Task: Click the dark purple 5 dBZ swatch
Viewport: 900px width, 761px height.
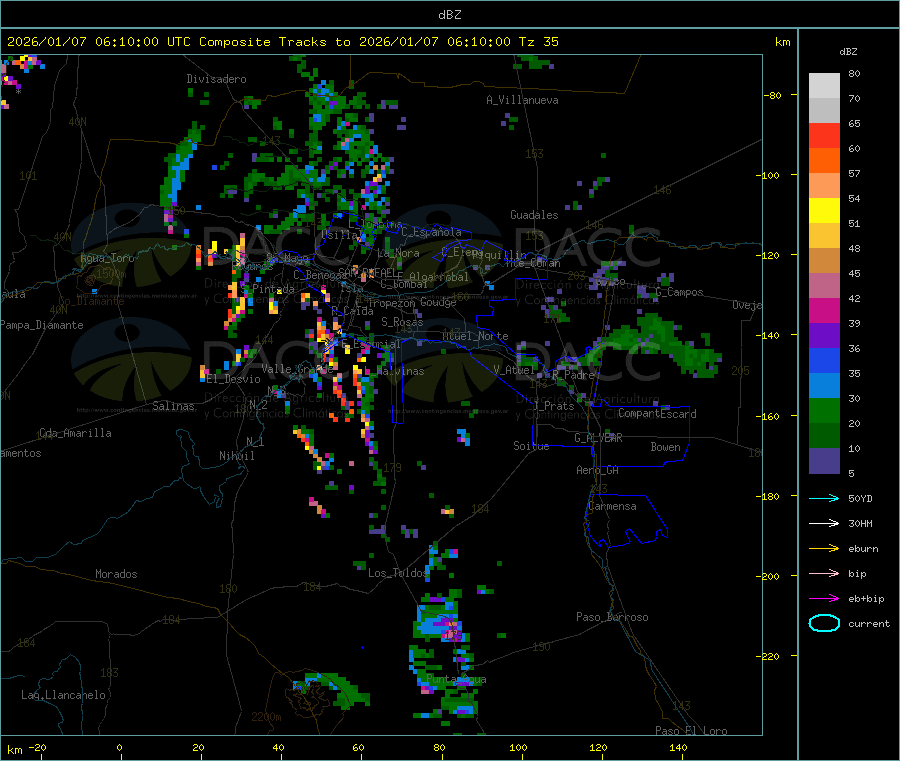Action: coord(824,461)
